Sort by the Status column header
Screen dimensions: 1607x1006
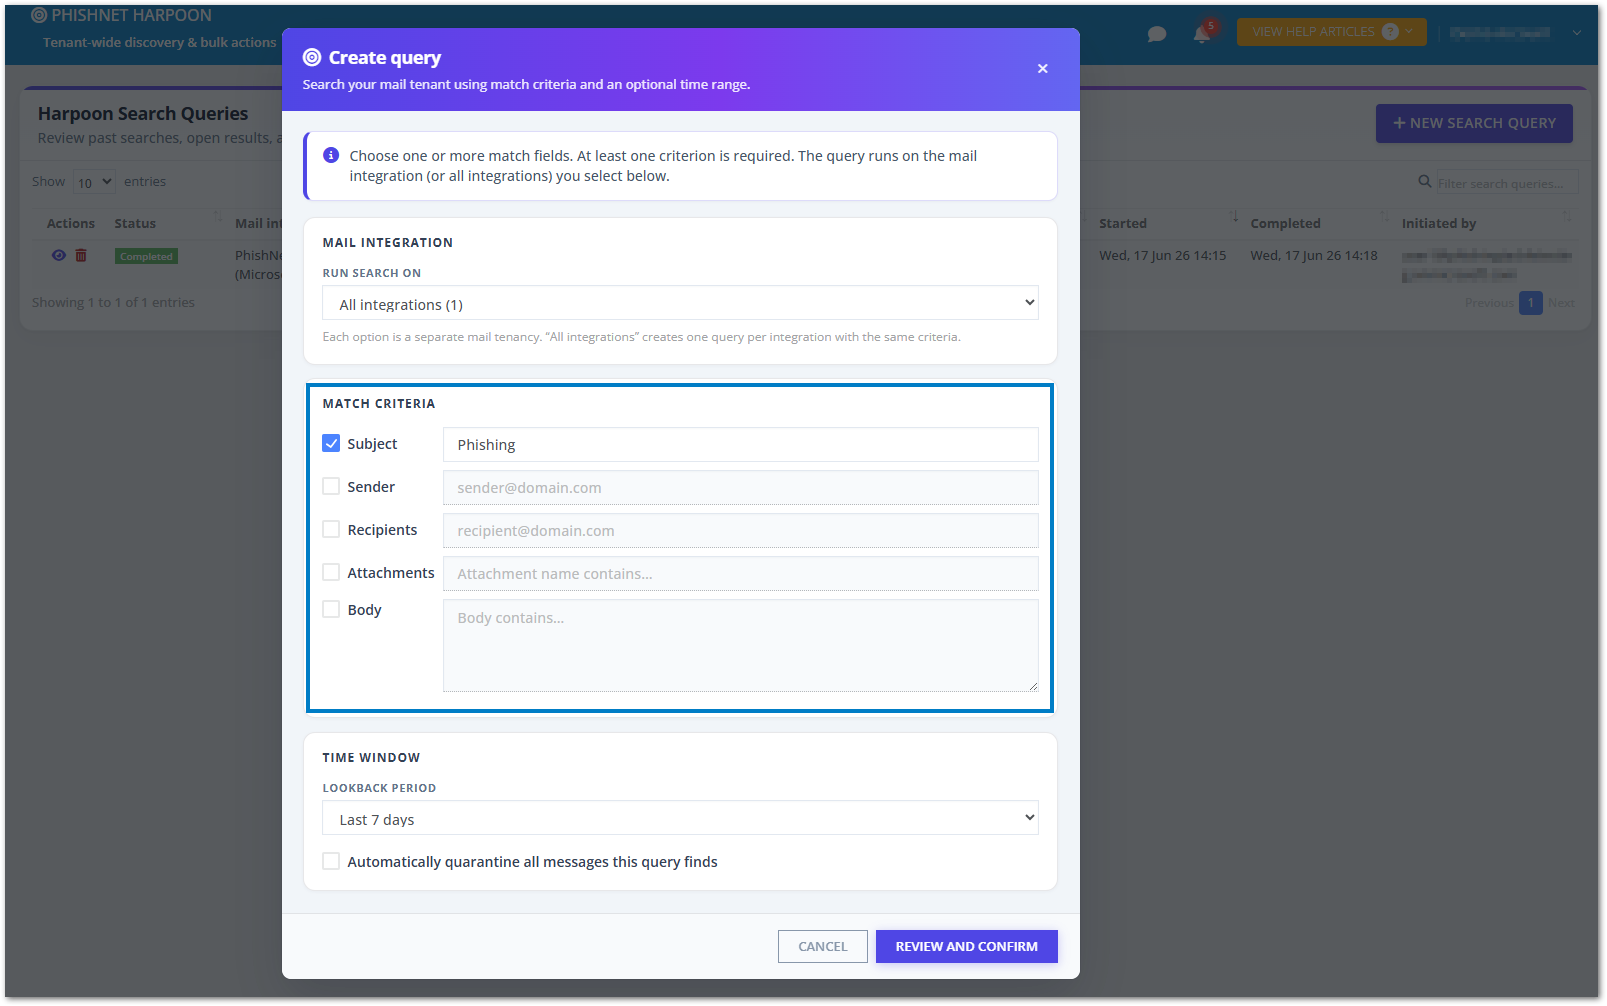[135, 223]
